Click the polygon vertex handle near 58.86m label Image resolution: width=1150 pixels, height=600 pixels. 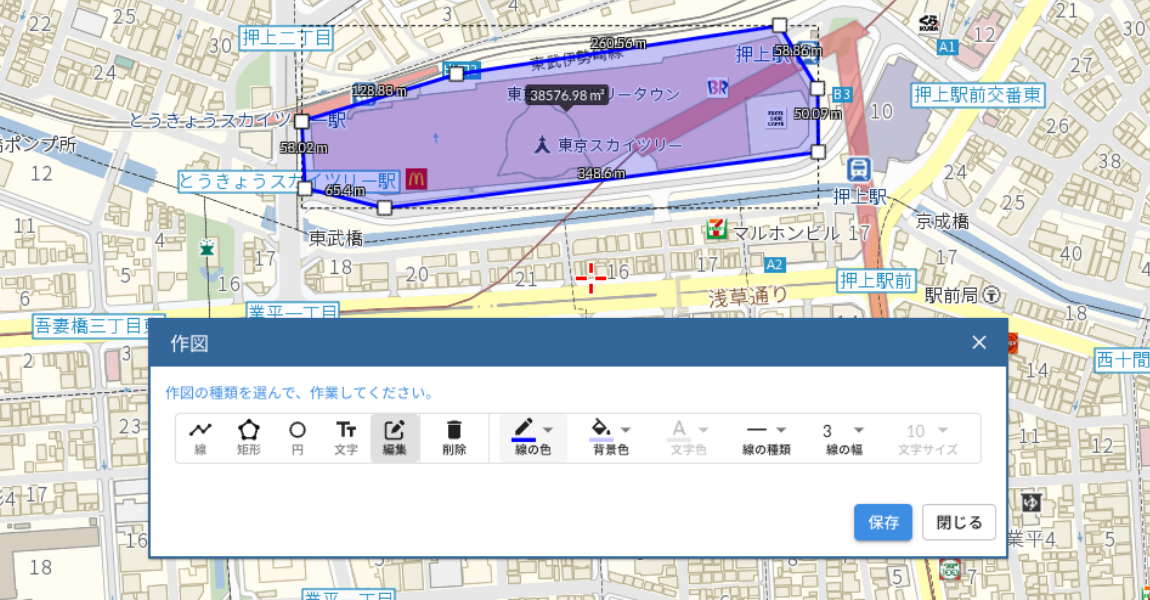coord(778,25)
